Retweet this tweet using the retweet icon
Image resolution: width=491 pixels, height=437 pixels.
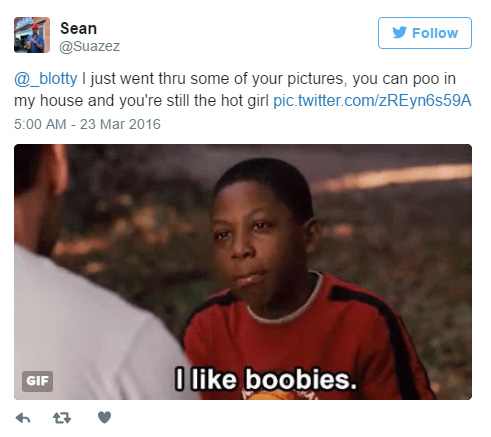(x=62, y=417)
